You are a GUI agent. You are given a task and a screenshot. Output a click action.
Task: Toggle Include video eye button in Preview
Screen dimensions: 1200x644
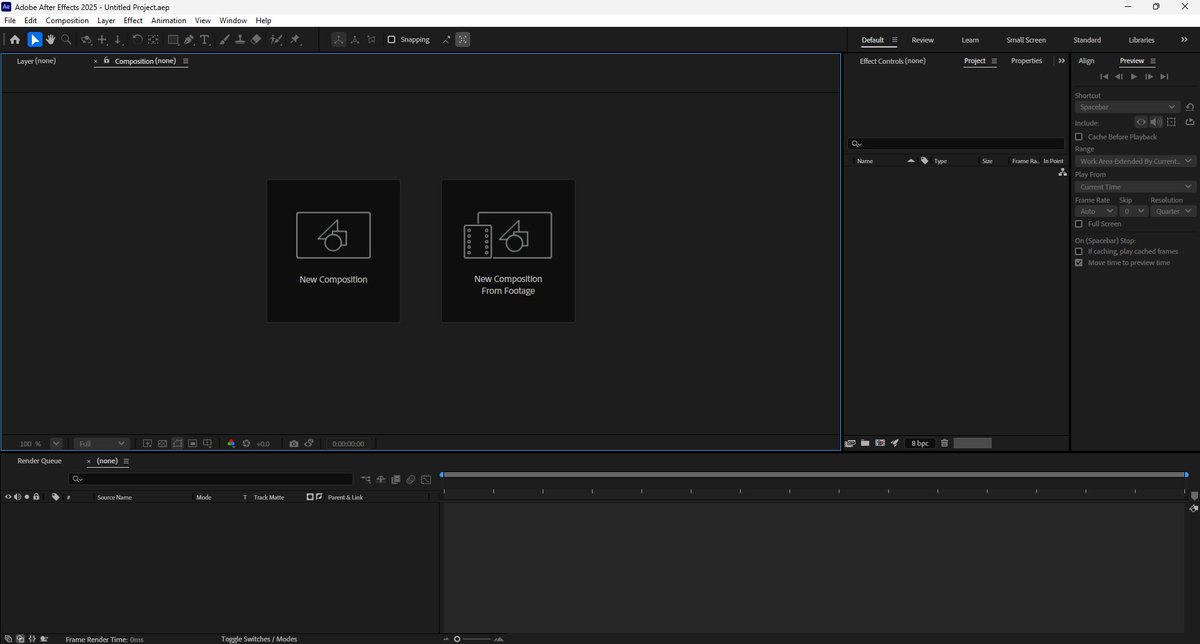pyautogui.click(x=1141, y=122)
